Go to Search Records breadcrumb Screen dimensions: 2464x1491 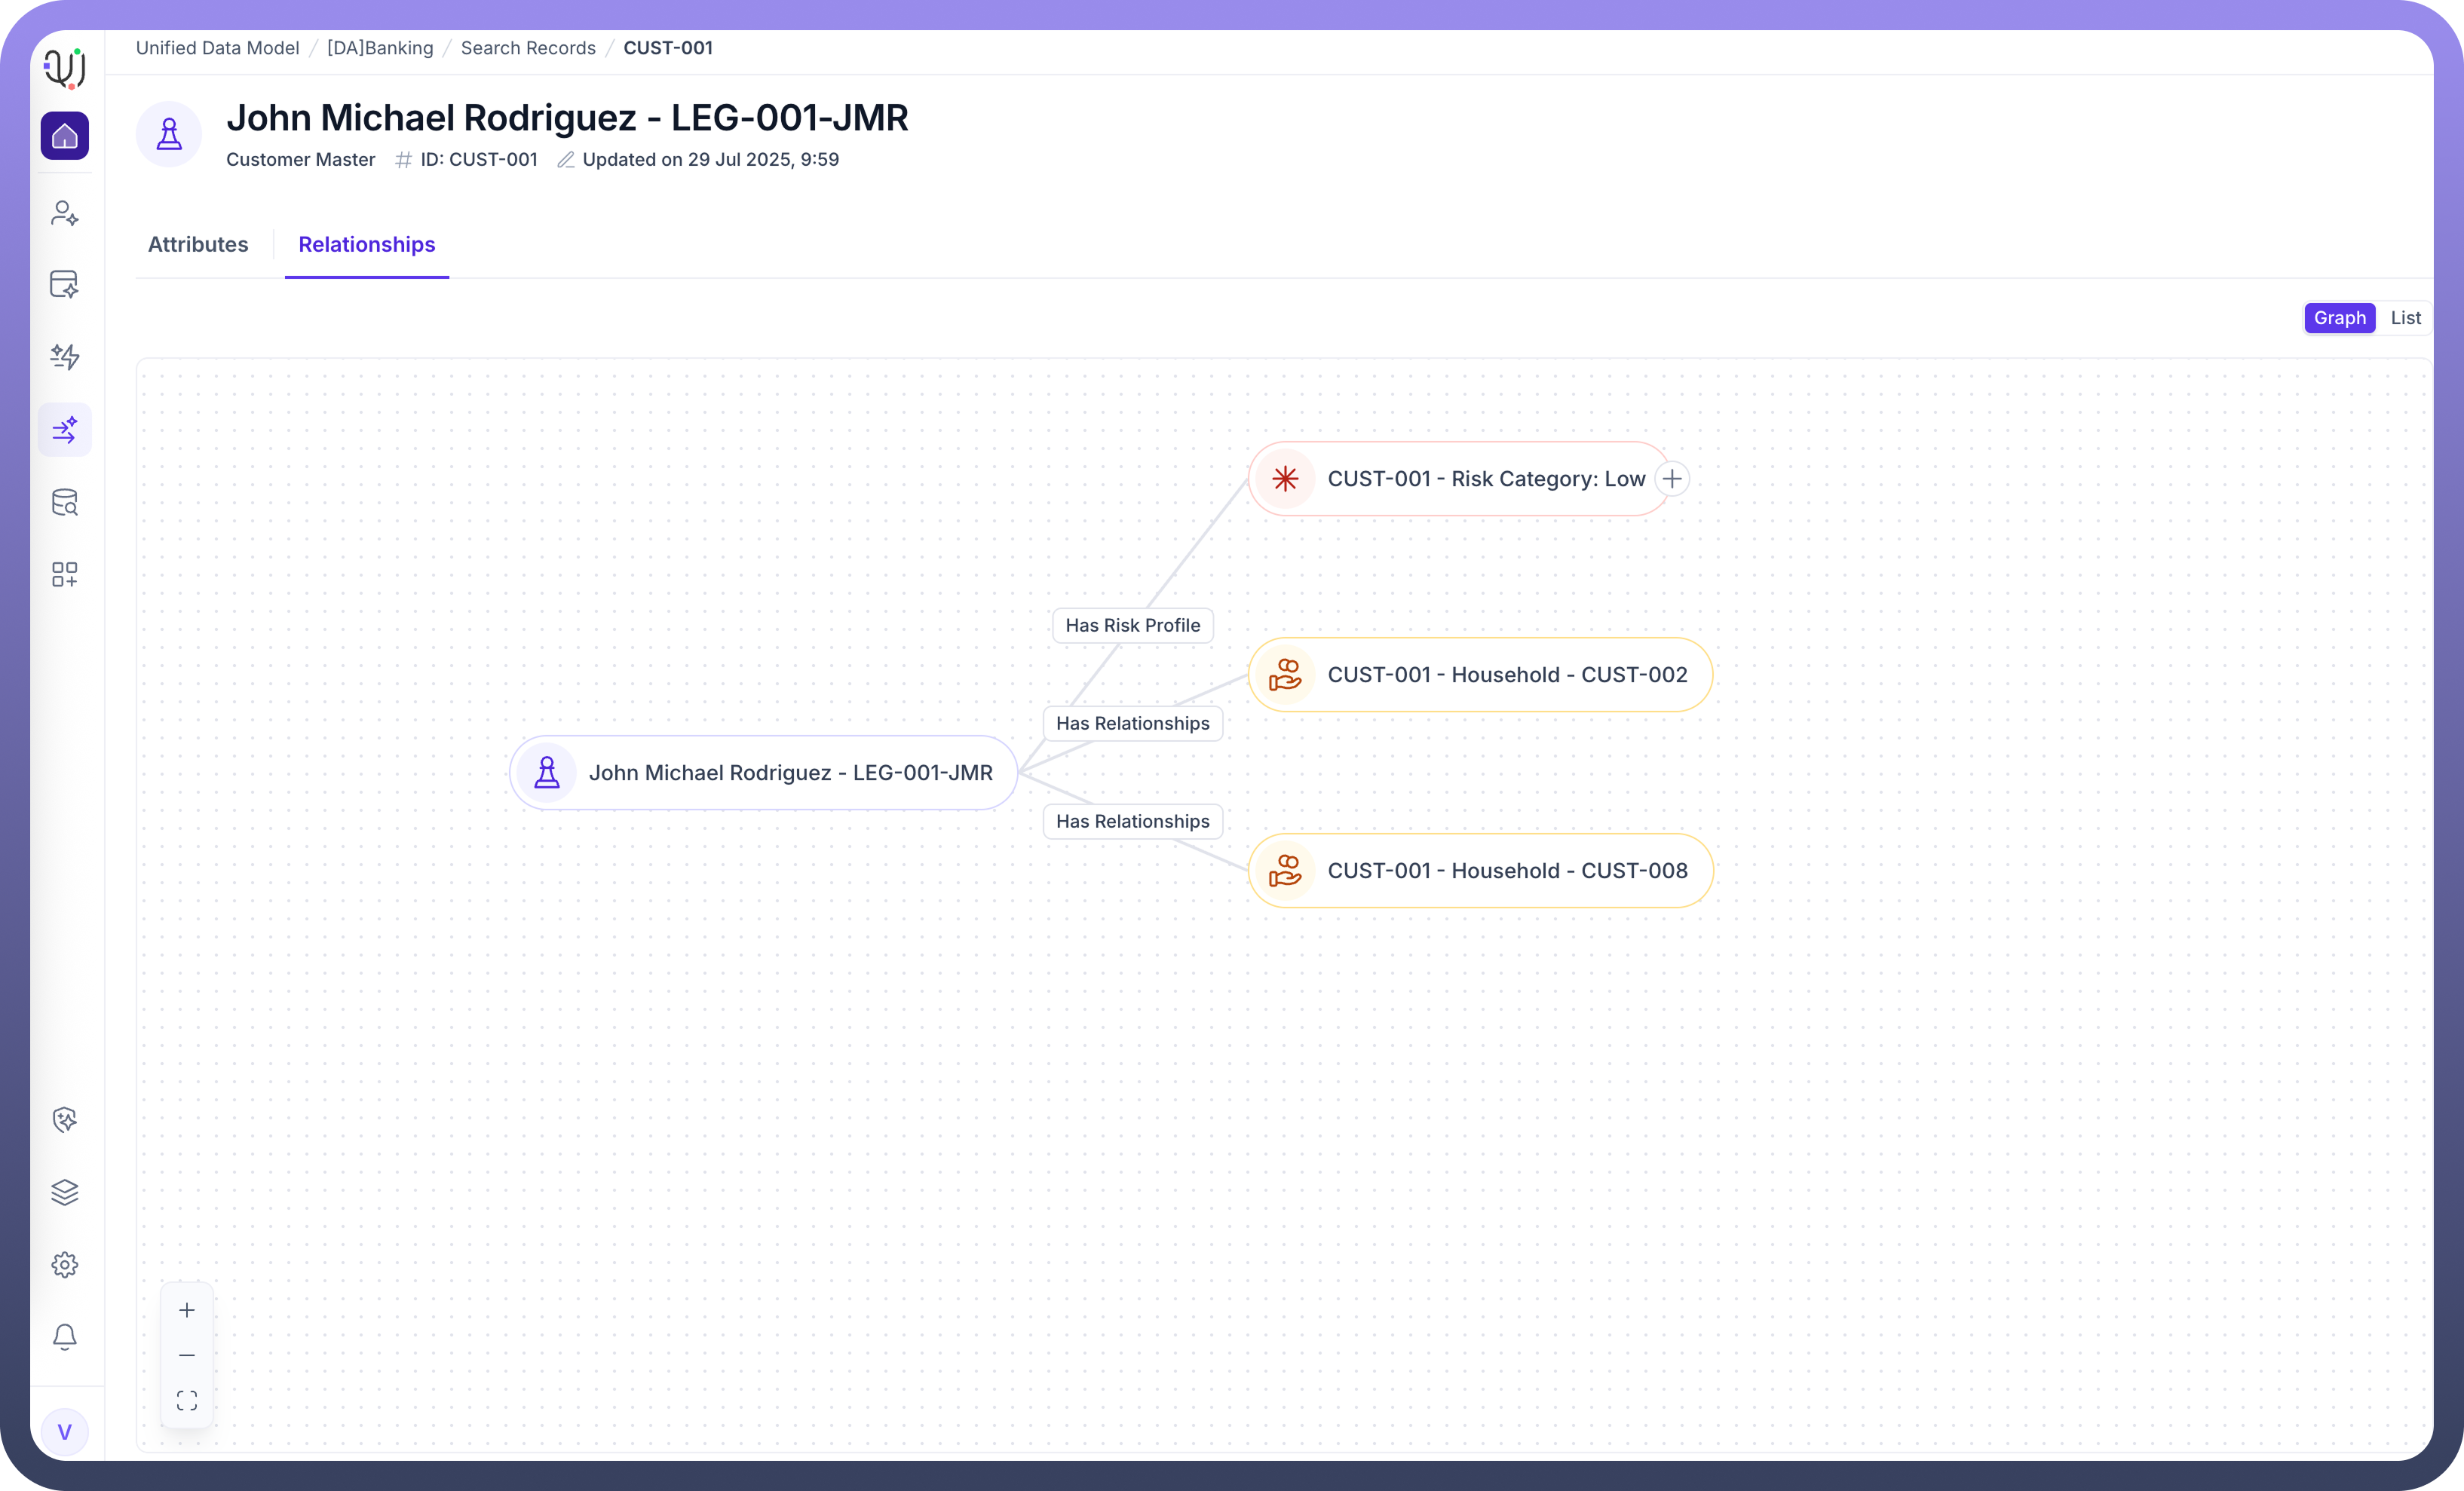pos(528,48)
